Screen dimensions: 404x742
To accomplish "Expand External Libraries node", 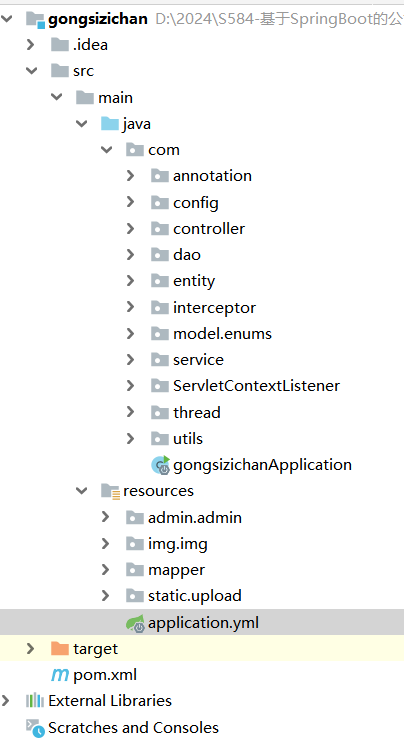I will (5, 700).
